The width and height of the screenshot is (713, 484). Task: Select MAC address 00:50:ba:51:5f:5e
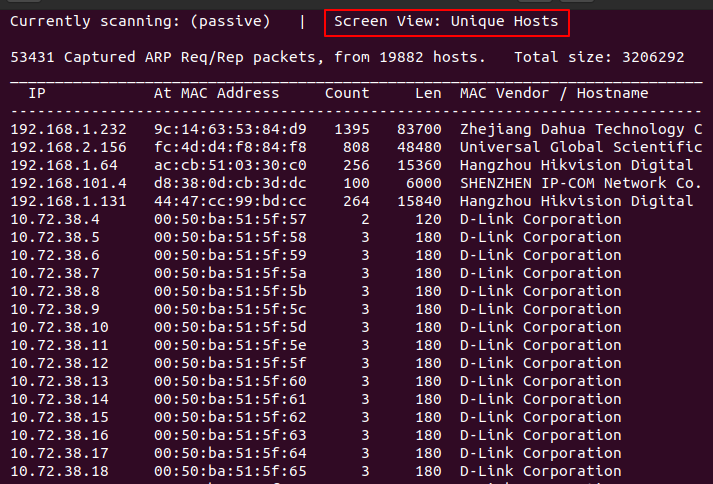[x=230, y=345]
